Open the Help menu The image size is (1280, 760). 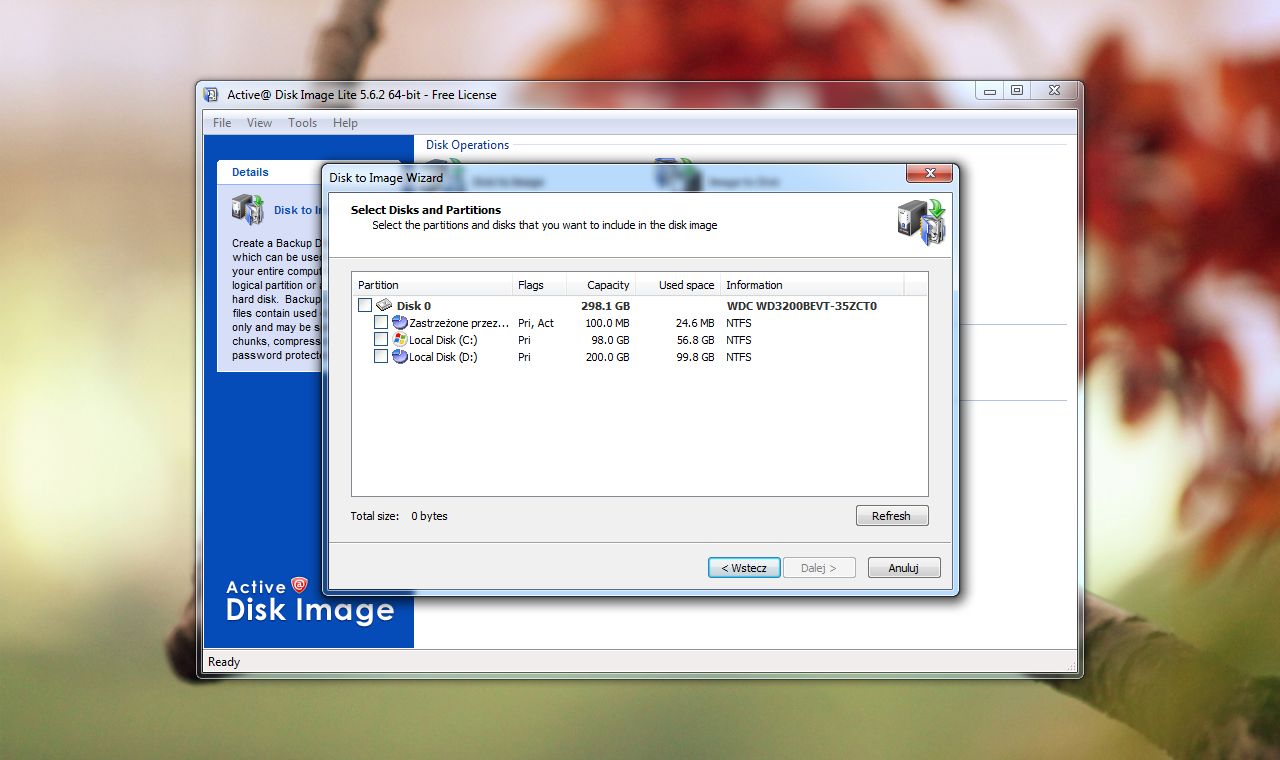[x=345, y=123]
